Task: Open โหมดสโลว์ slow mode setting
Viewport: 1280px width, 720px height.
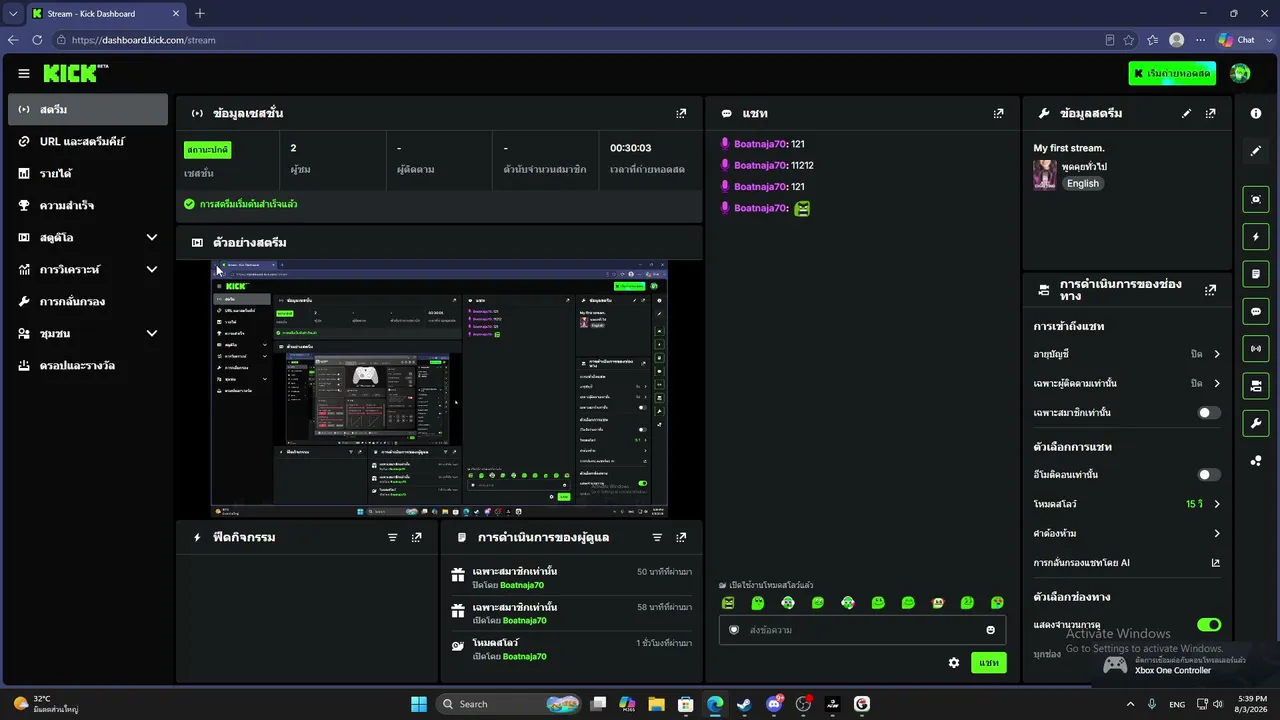Action: click(x=1127, y=504)
